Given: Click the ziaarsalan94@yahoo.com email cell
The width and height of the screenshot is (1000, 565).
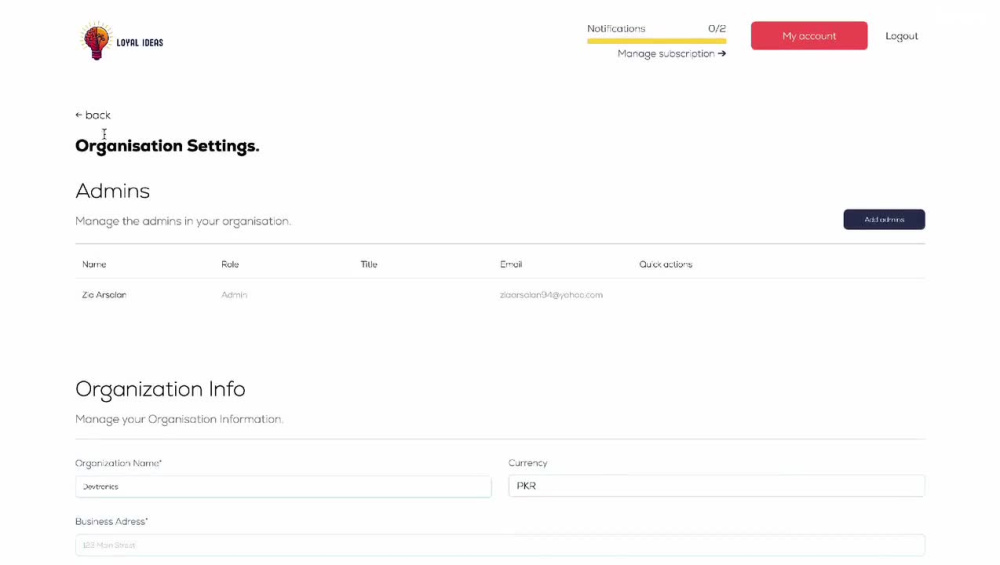Looking at the screenshot, I should (551, 295).
